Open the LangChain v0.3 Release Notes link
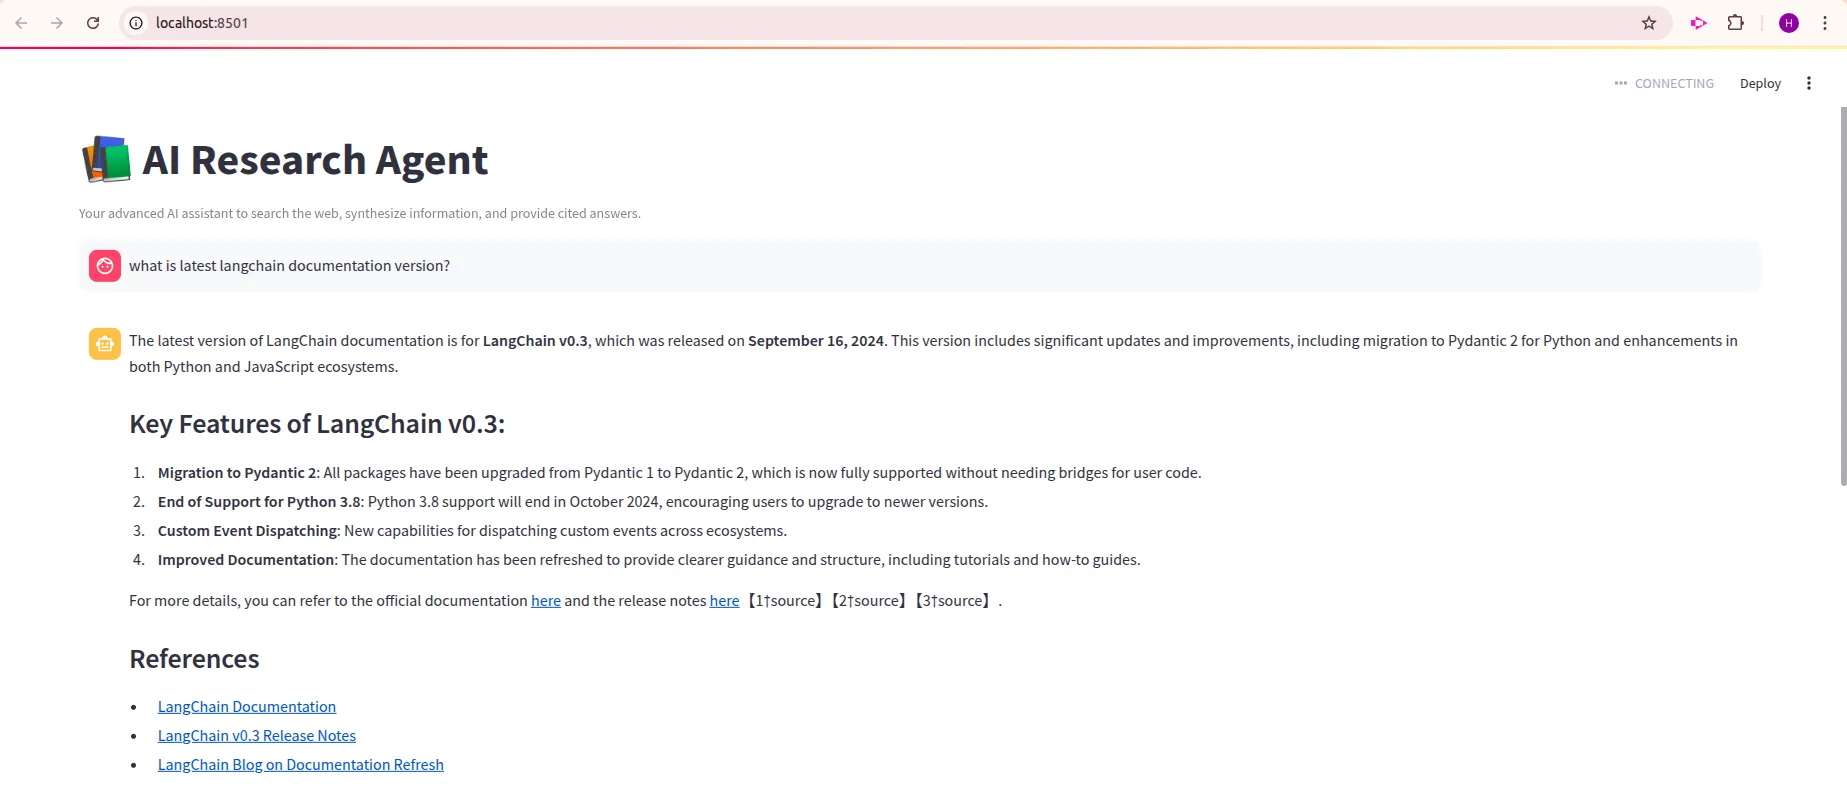This screenshot has height=788, width=1847. 257,736
